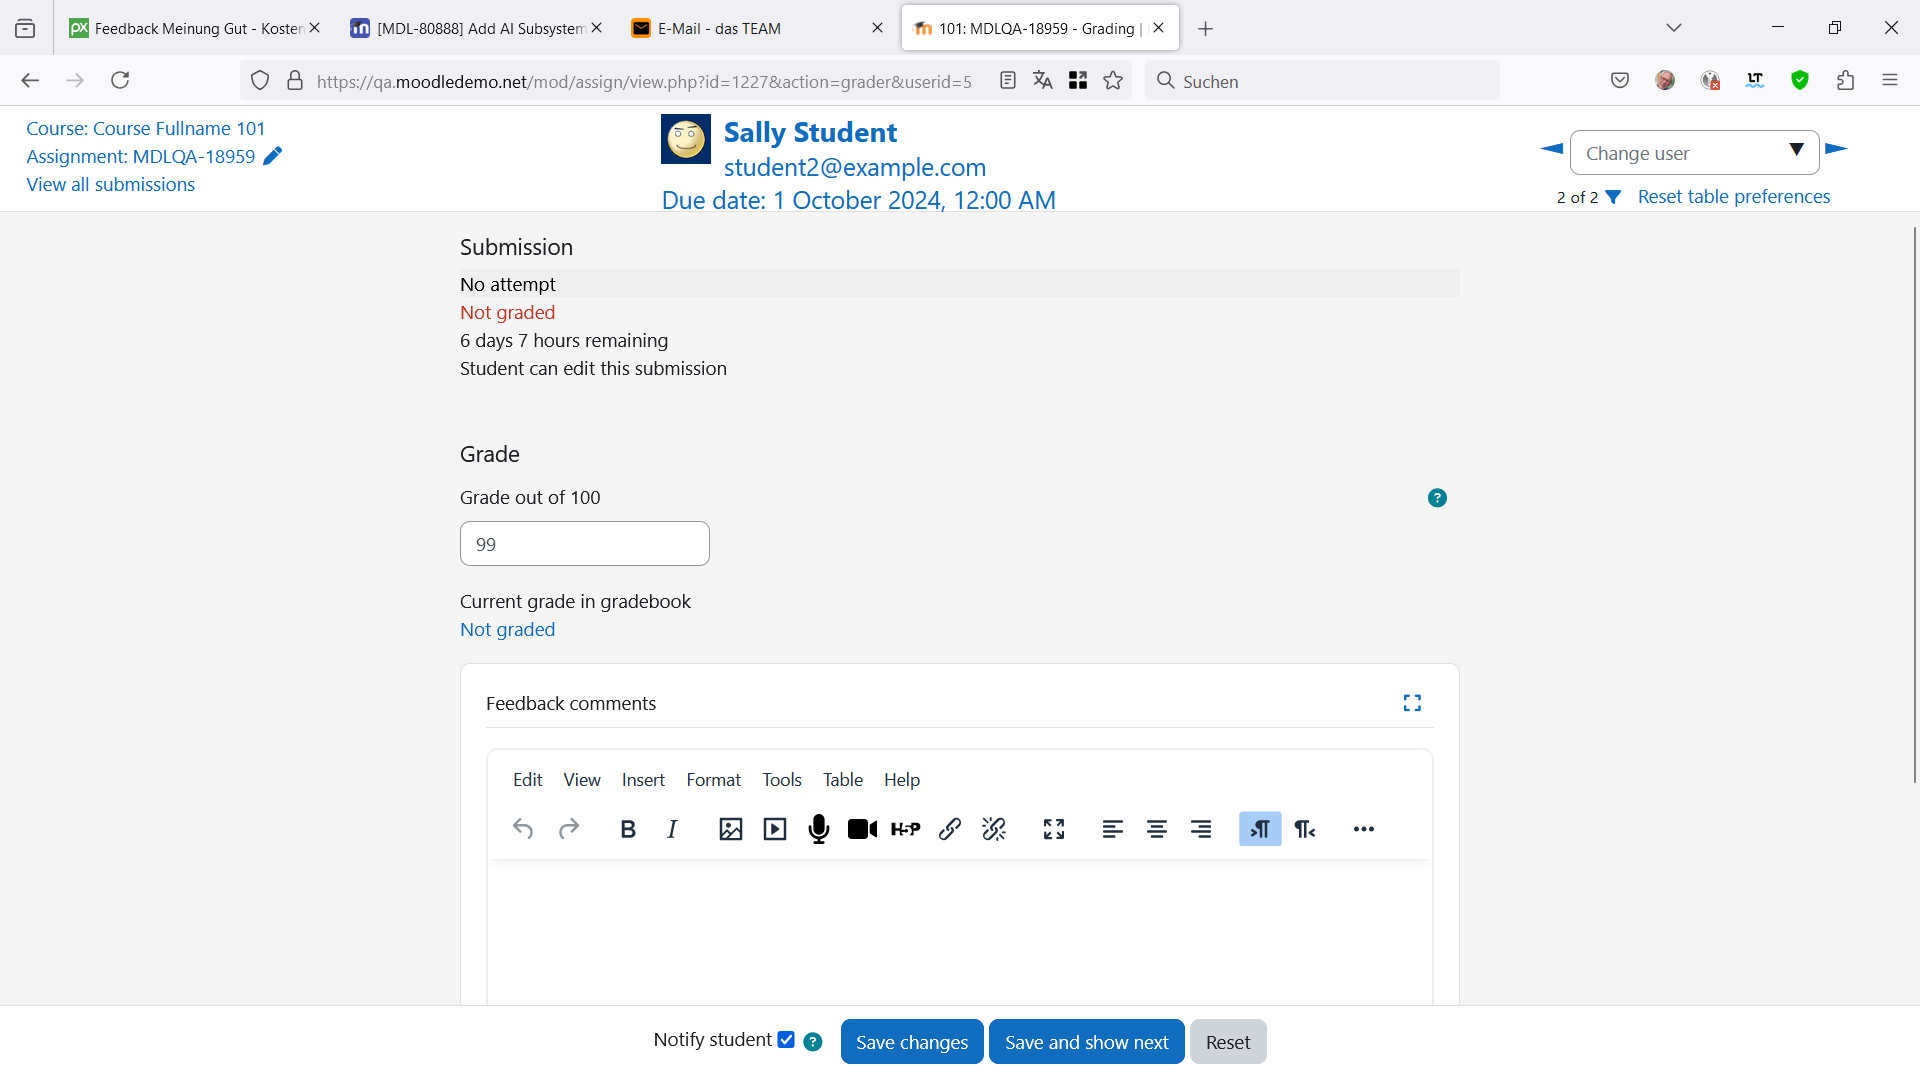The height and width of the screenshot is (1080, 1920).
Task: Focus the grade input field showing 99
Action: point(585,544)
